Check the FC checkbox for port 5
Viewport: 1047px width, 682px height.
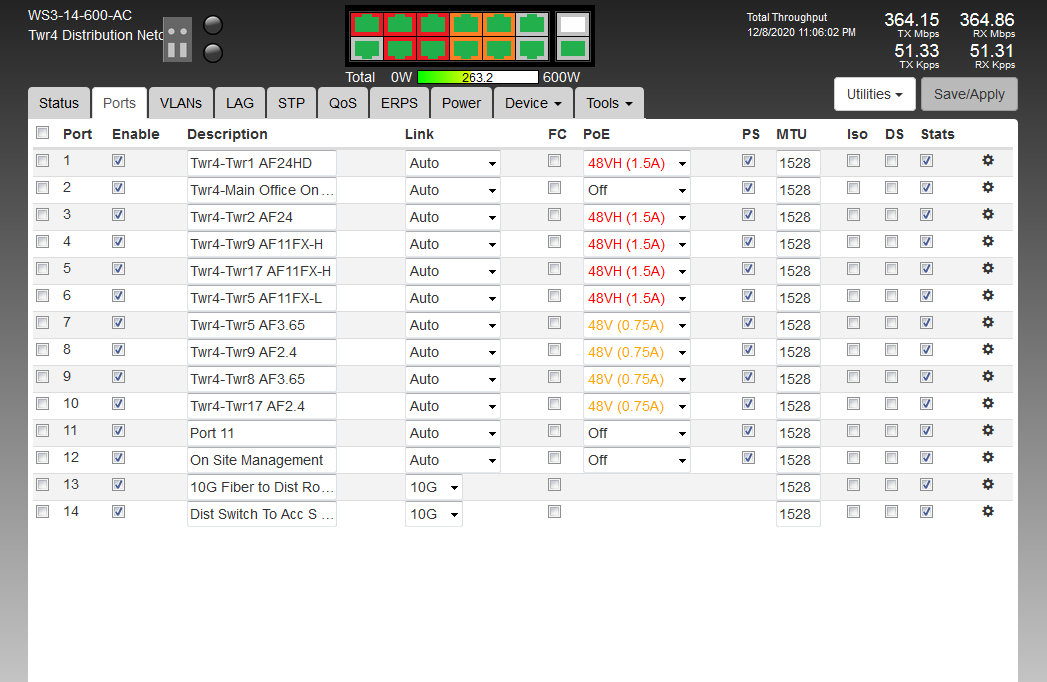tap(554, 269)
